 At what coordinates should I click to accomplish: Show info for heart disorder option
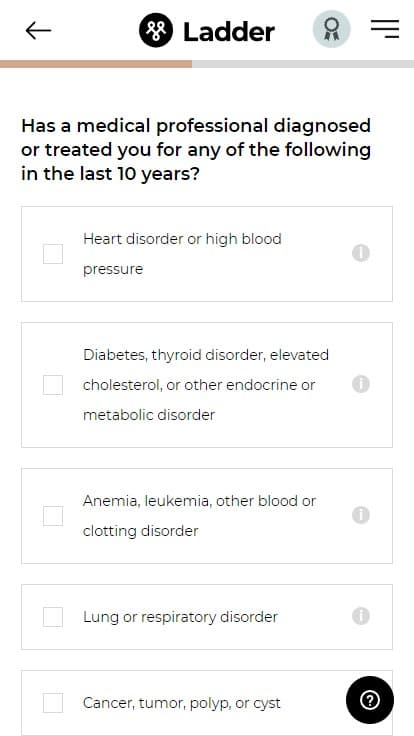click(361, 253)
